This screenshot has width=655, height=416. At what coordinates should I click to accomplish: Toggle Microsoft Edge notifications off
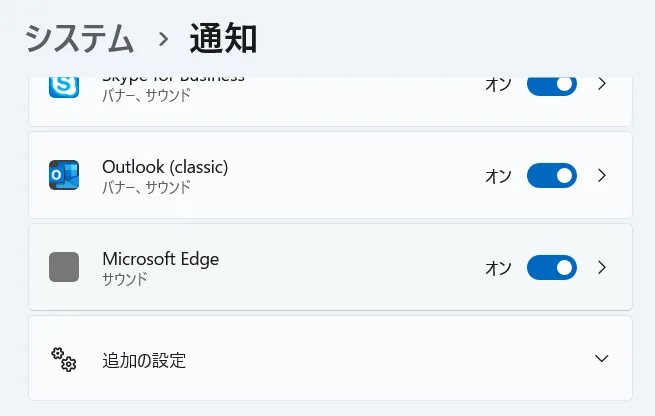(x=552, y=267)
